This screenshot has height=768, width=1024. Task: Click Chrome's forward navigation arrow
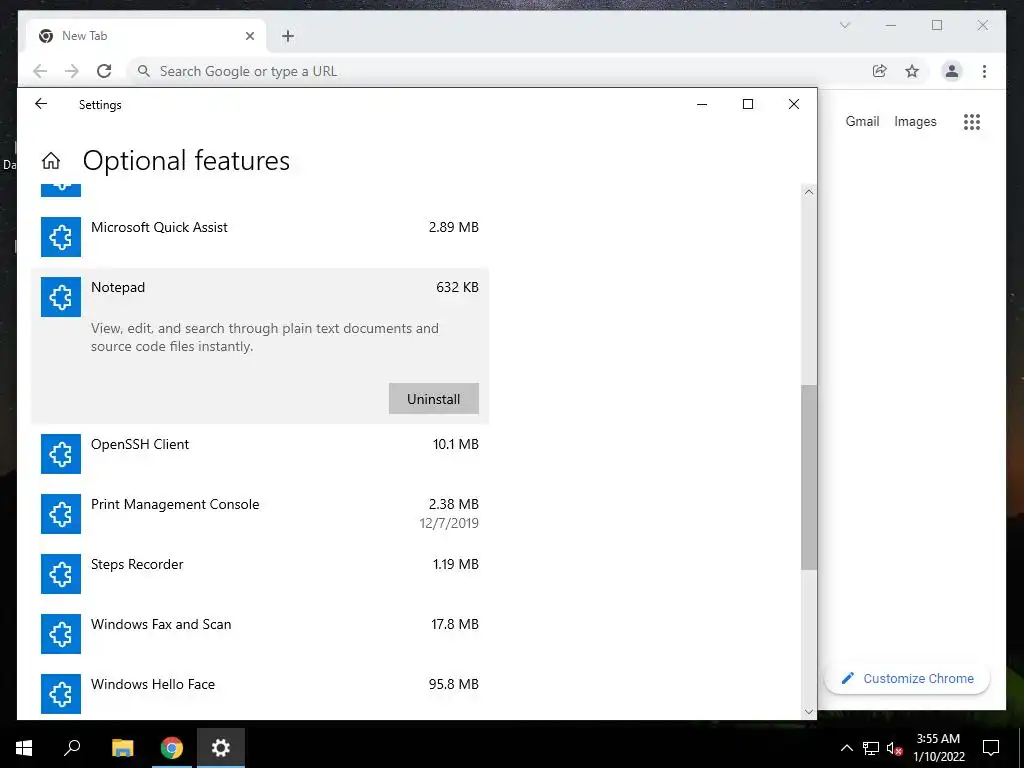[72, 71]
